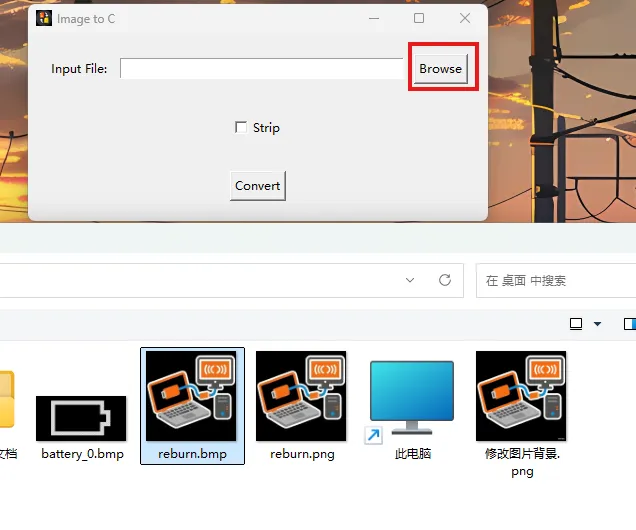Click the Image to C app icon
Viewport: 636px width, 530px height.
coord(44,18)
